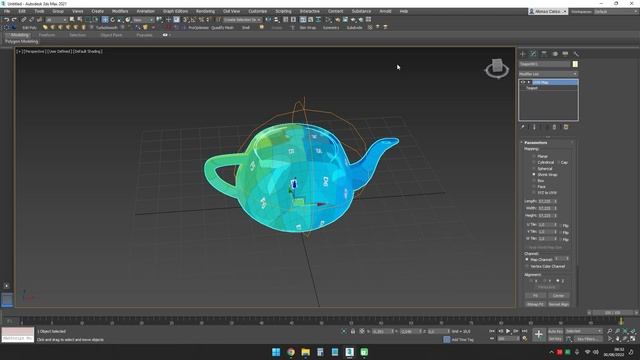640x360 pixels.
Task: Click the Auto Key button
Action: [555, 331]
